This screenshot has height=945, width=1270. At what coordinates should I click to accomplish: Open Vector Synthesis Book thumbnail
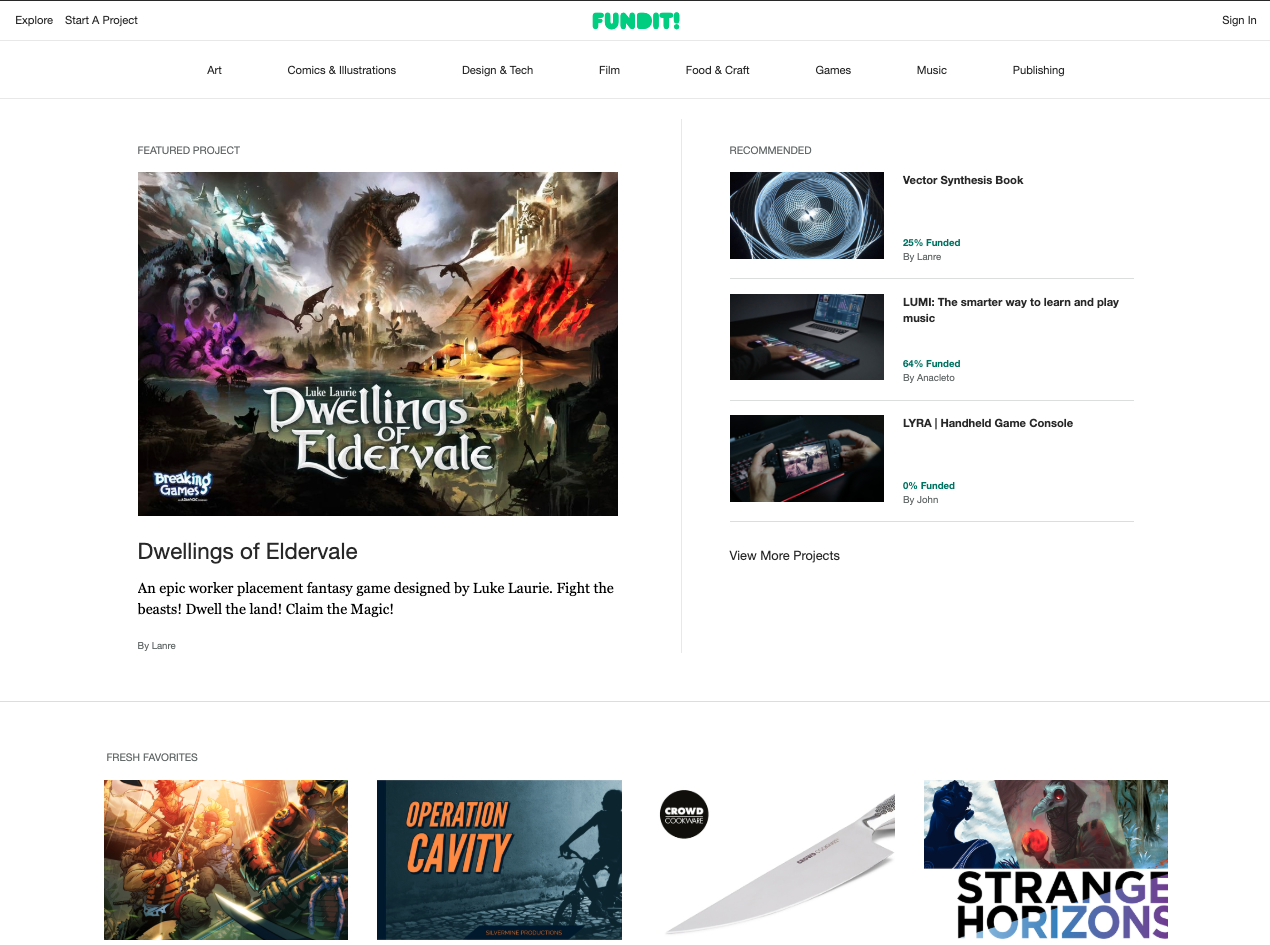807,215
